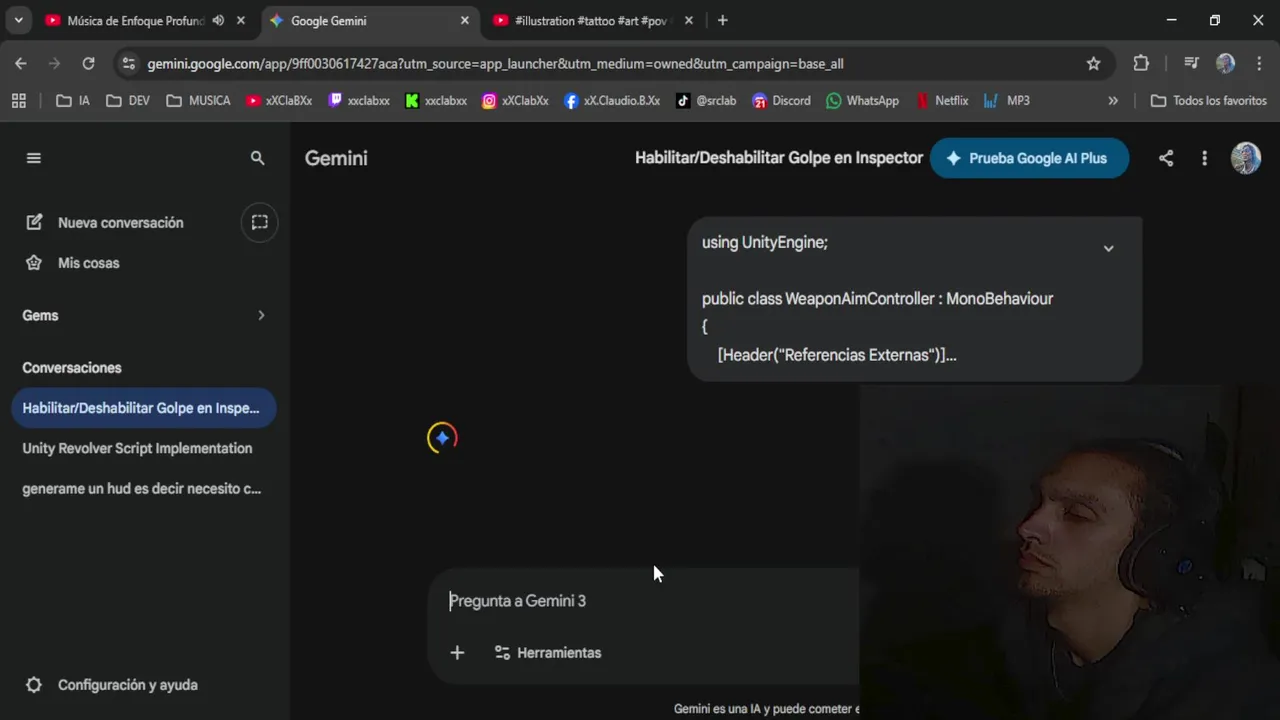Open the DEV bookmarks folder
The image size is (1280, 720).
128,100
